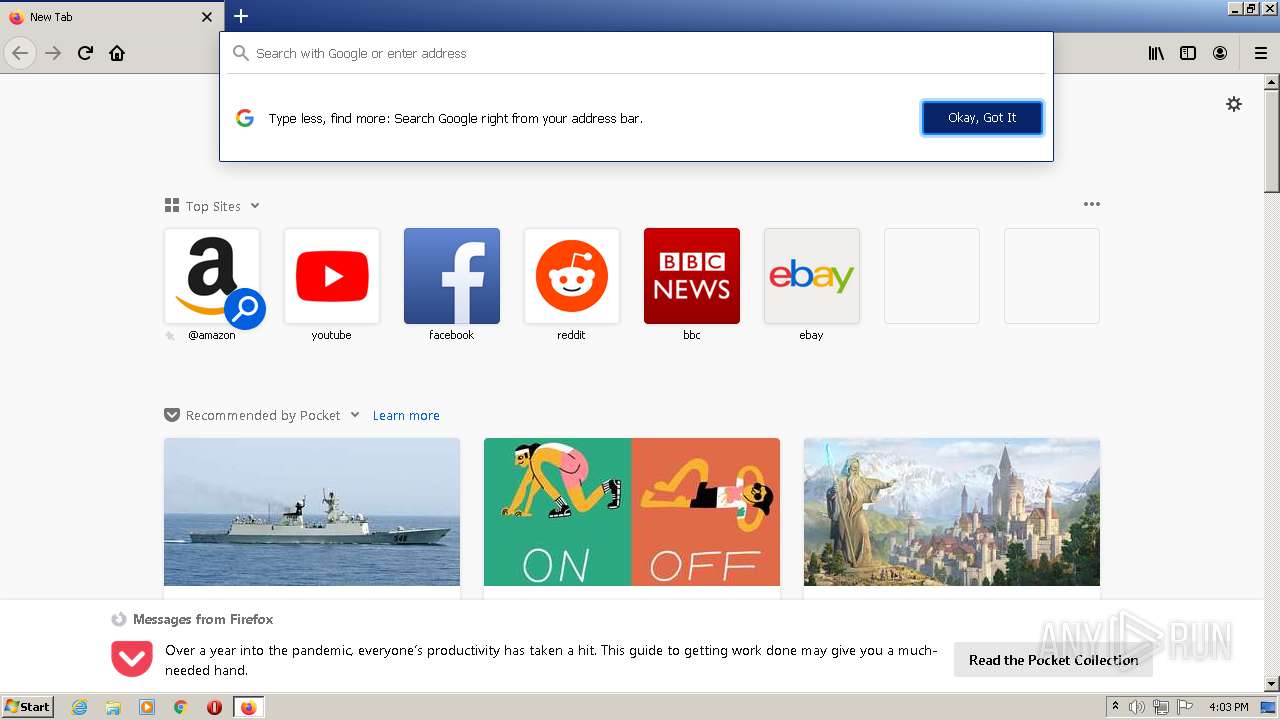Open the warship Pocket story thumbnail
1280x720 pixels.
point(312,512)
